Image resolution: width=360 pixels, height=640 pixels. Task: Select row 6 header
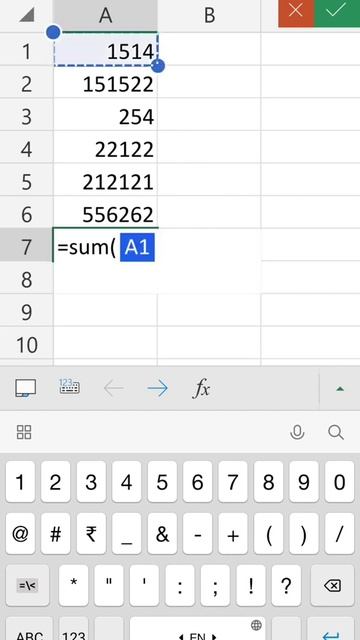pos(27,214)
